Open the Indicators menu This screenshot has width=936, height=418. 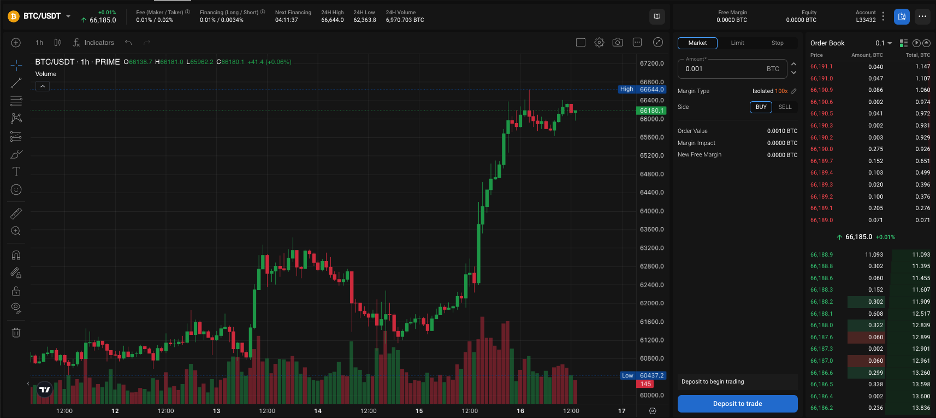tap(94, 43)
